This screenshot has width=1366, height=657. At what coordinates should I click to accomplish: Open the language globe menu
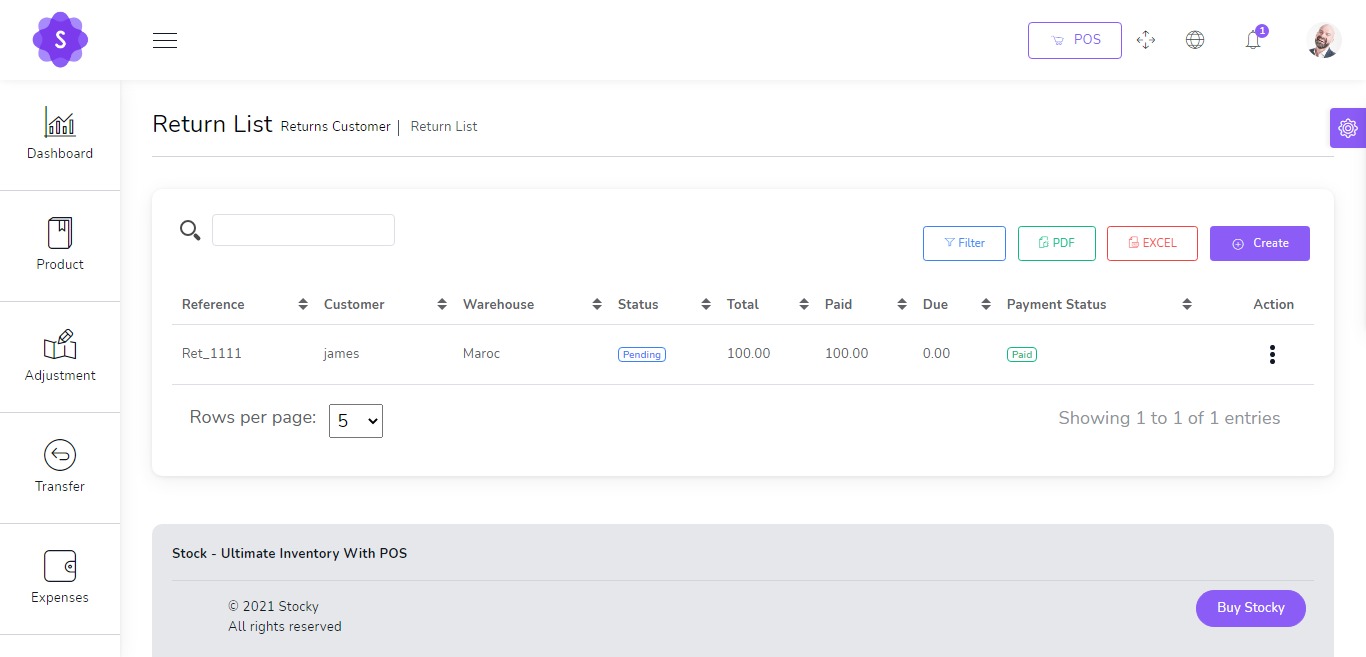pyautogui.click(x=1195, y=40)
